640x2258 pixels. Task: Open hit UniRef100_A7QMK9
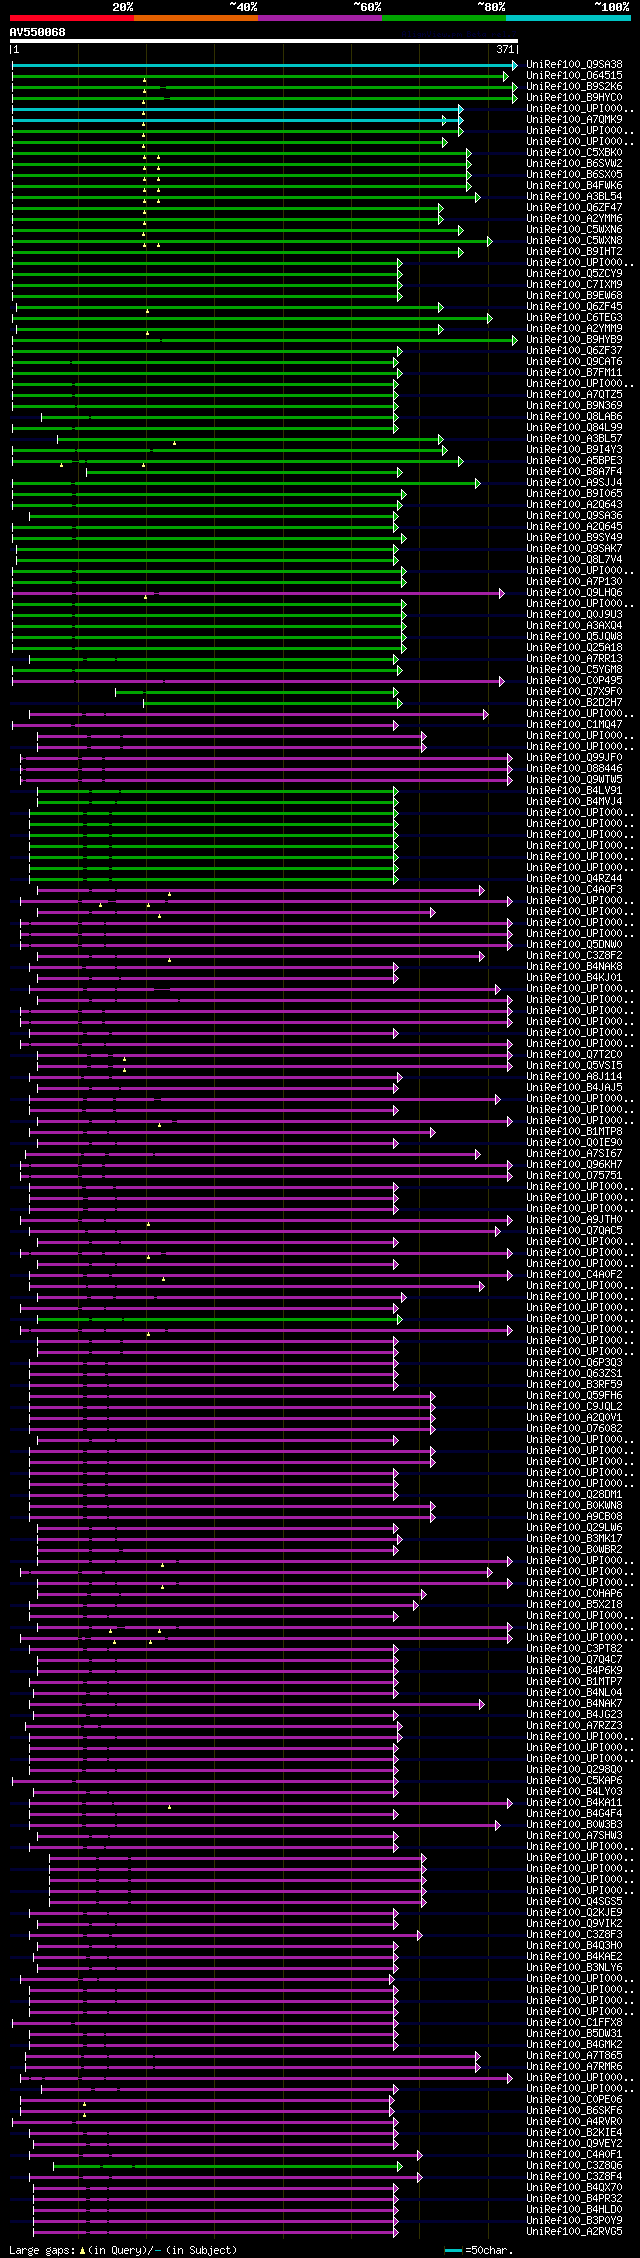(574, 119)
